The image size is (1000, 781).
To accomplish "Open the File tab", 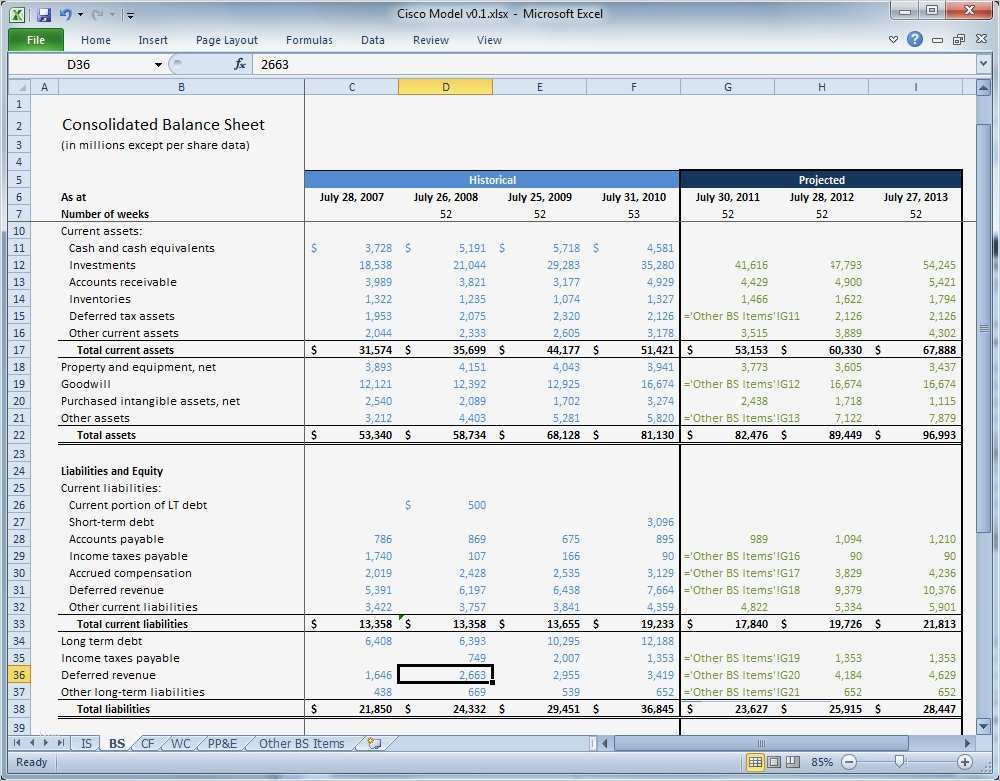I will pos(36,40).
